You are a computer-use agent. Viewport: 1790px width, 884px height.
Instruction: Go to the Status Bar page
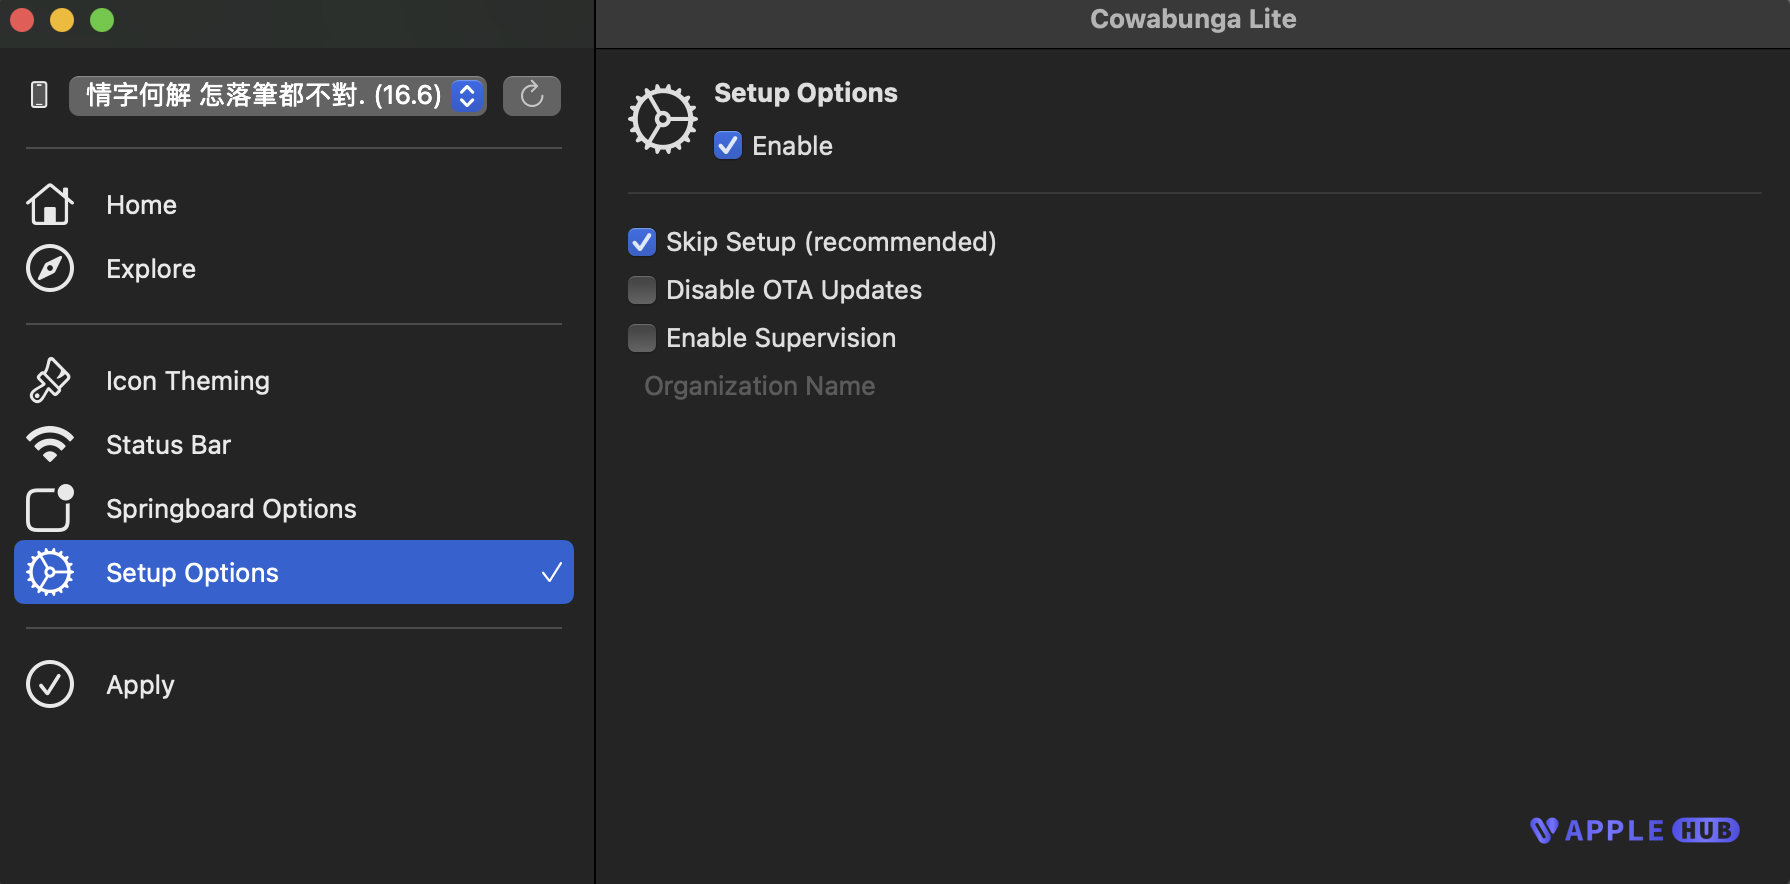click(x=168, y=445)
